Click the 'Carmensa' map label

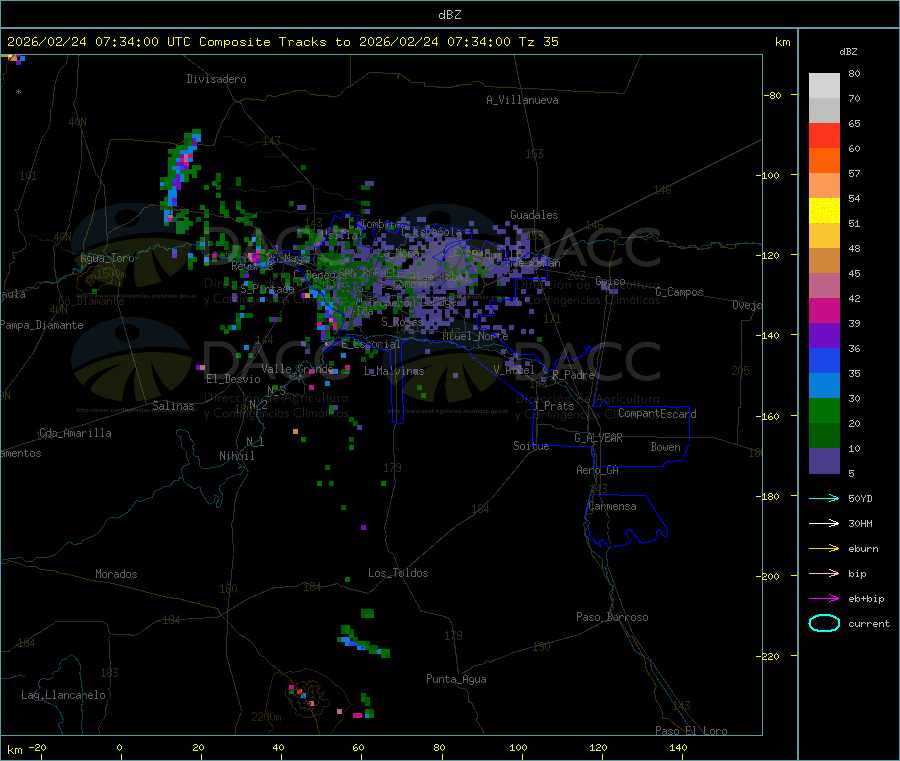612,506
